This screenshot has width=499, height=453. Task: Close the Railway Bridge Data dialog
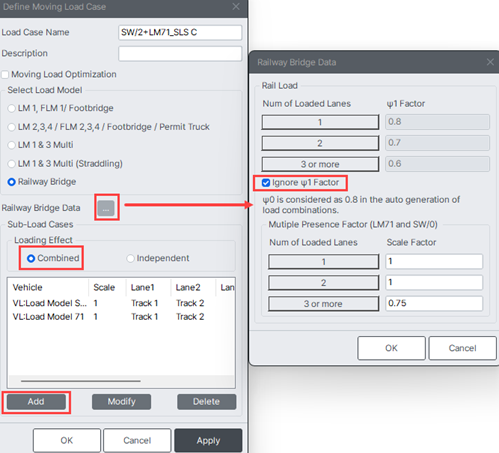click(x=490, y=62)
